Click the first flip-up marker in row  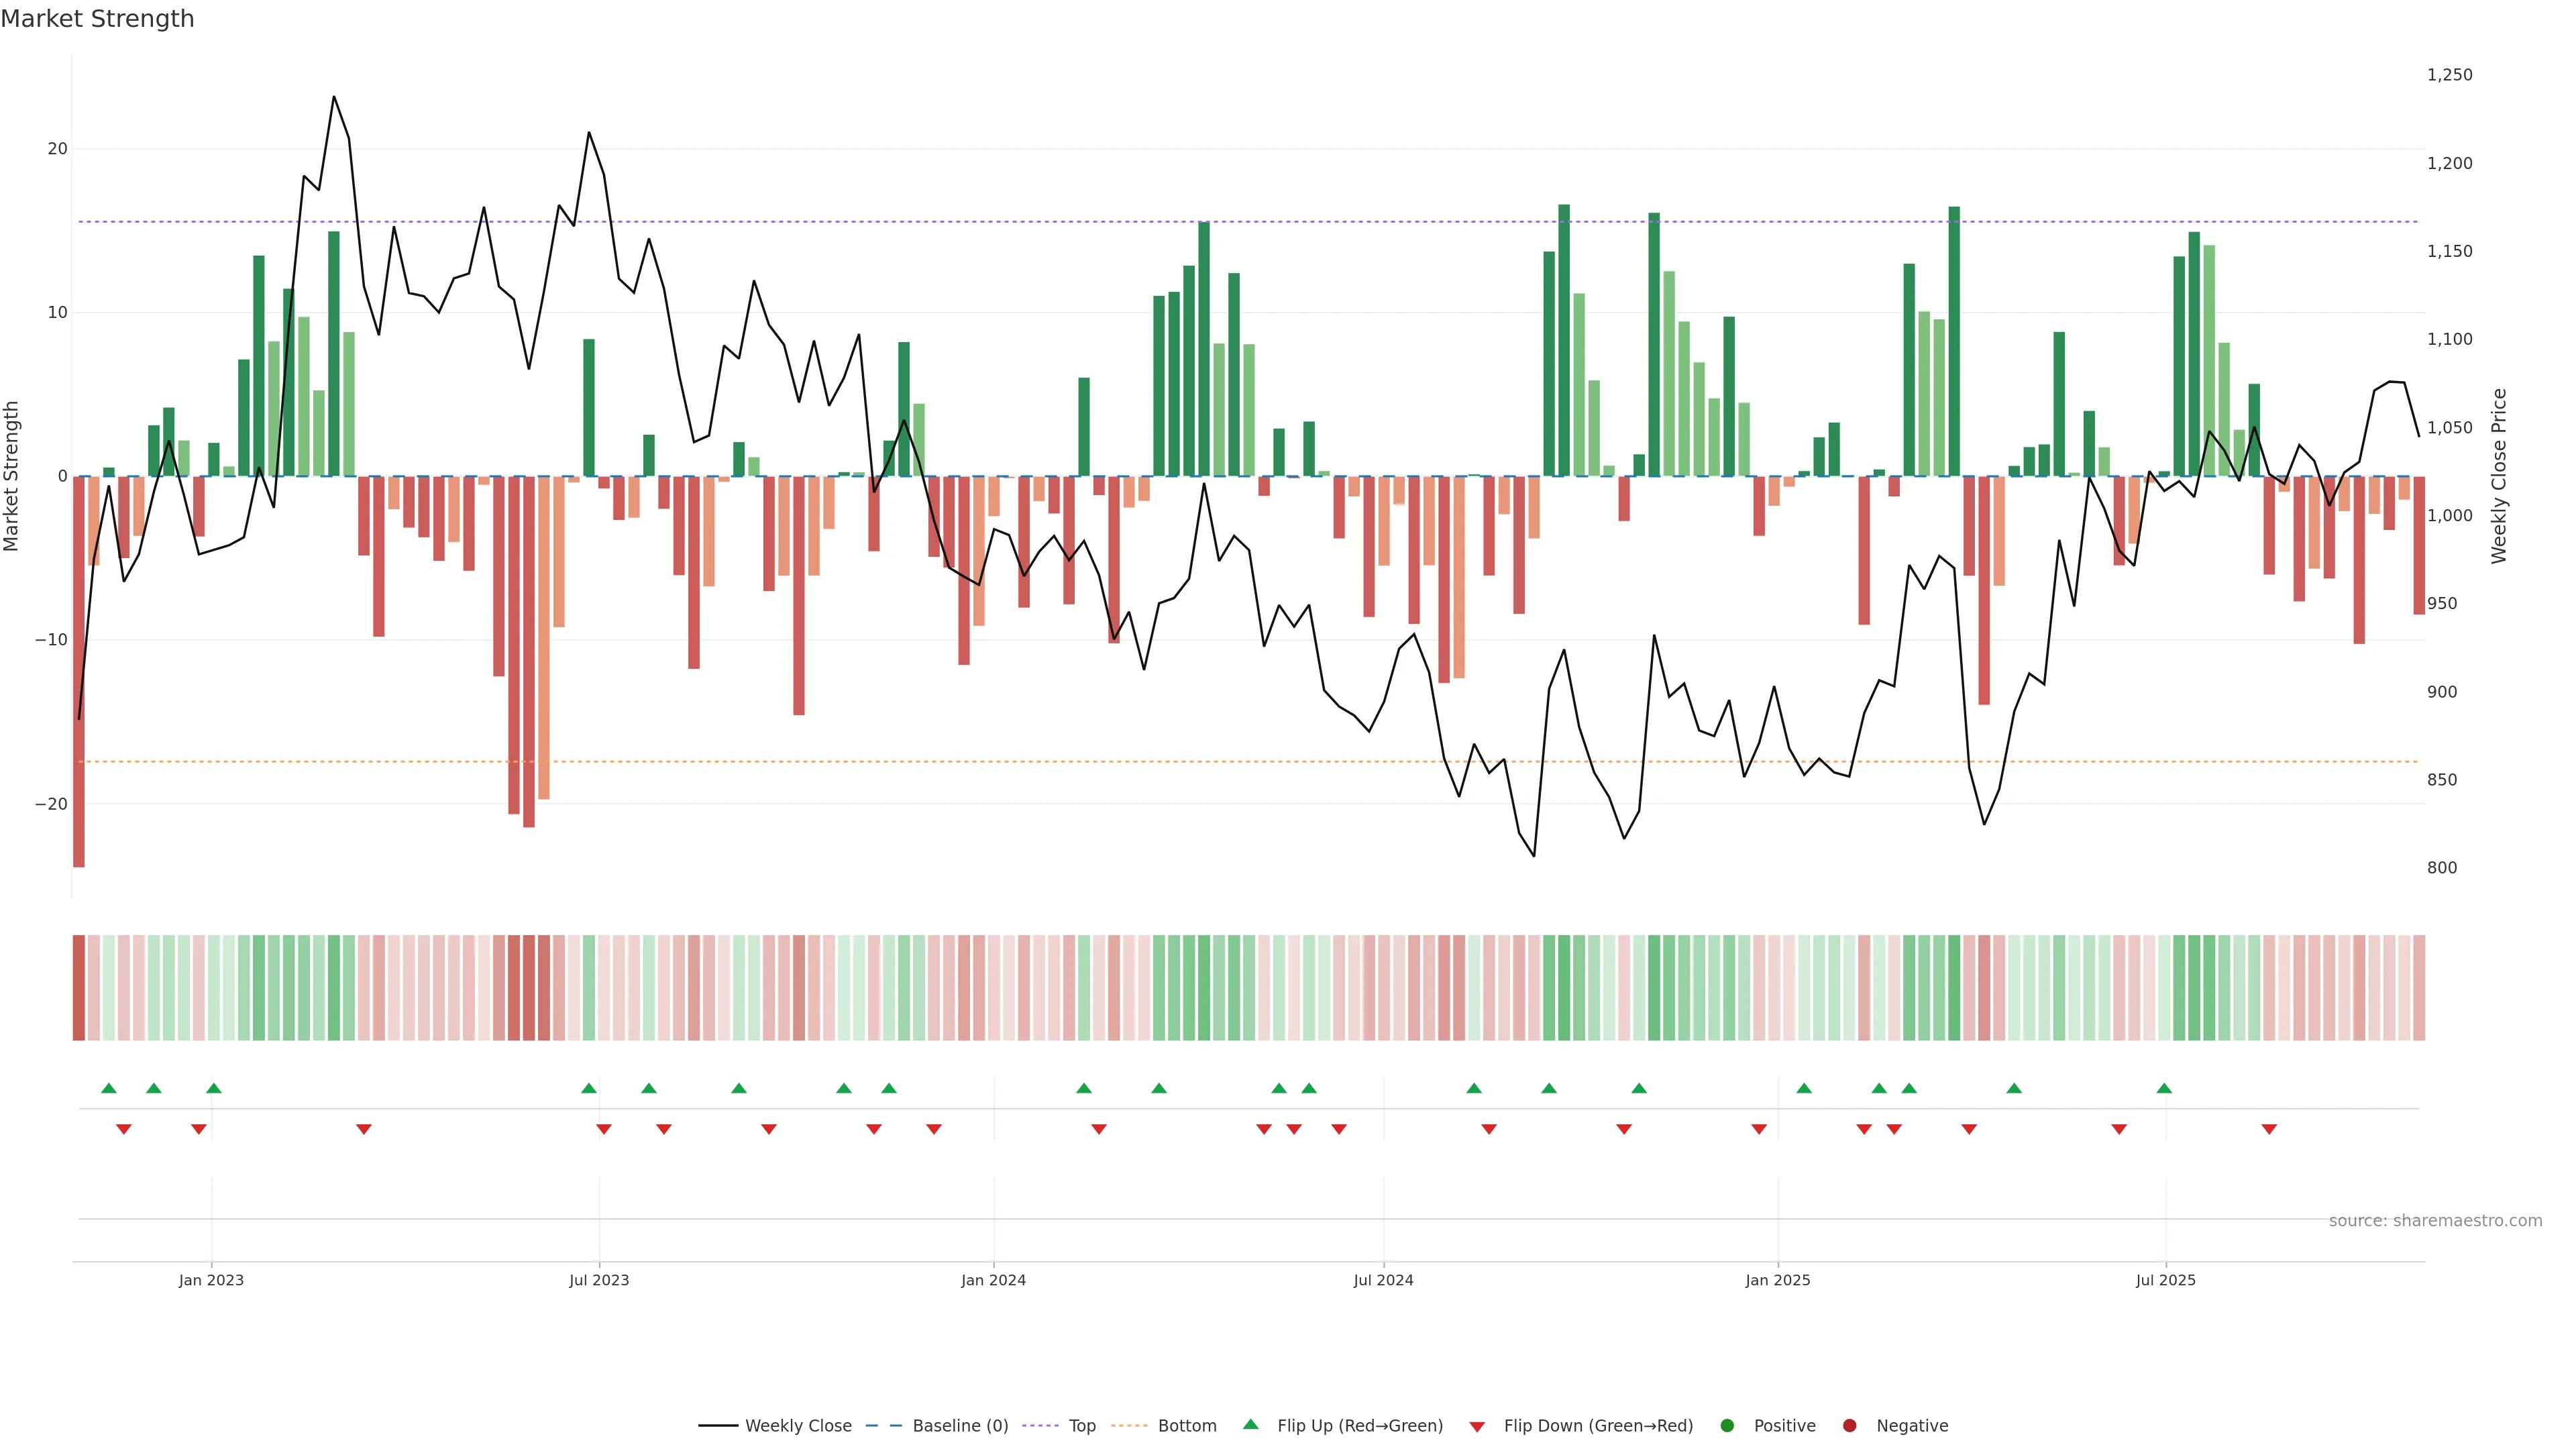(x=109, y=1088)
